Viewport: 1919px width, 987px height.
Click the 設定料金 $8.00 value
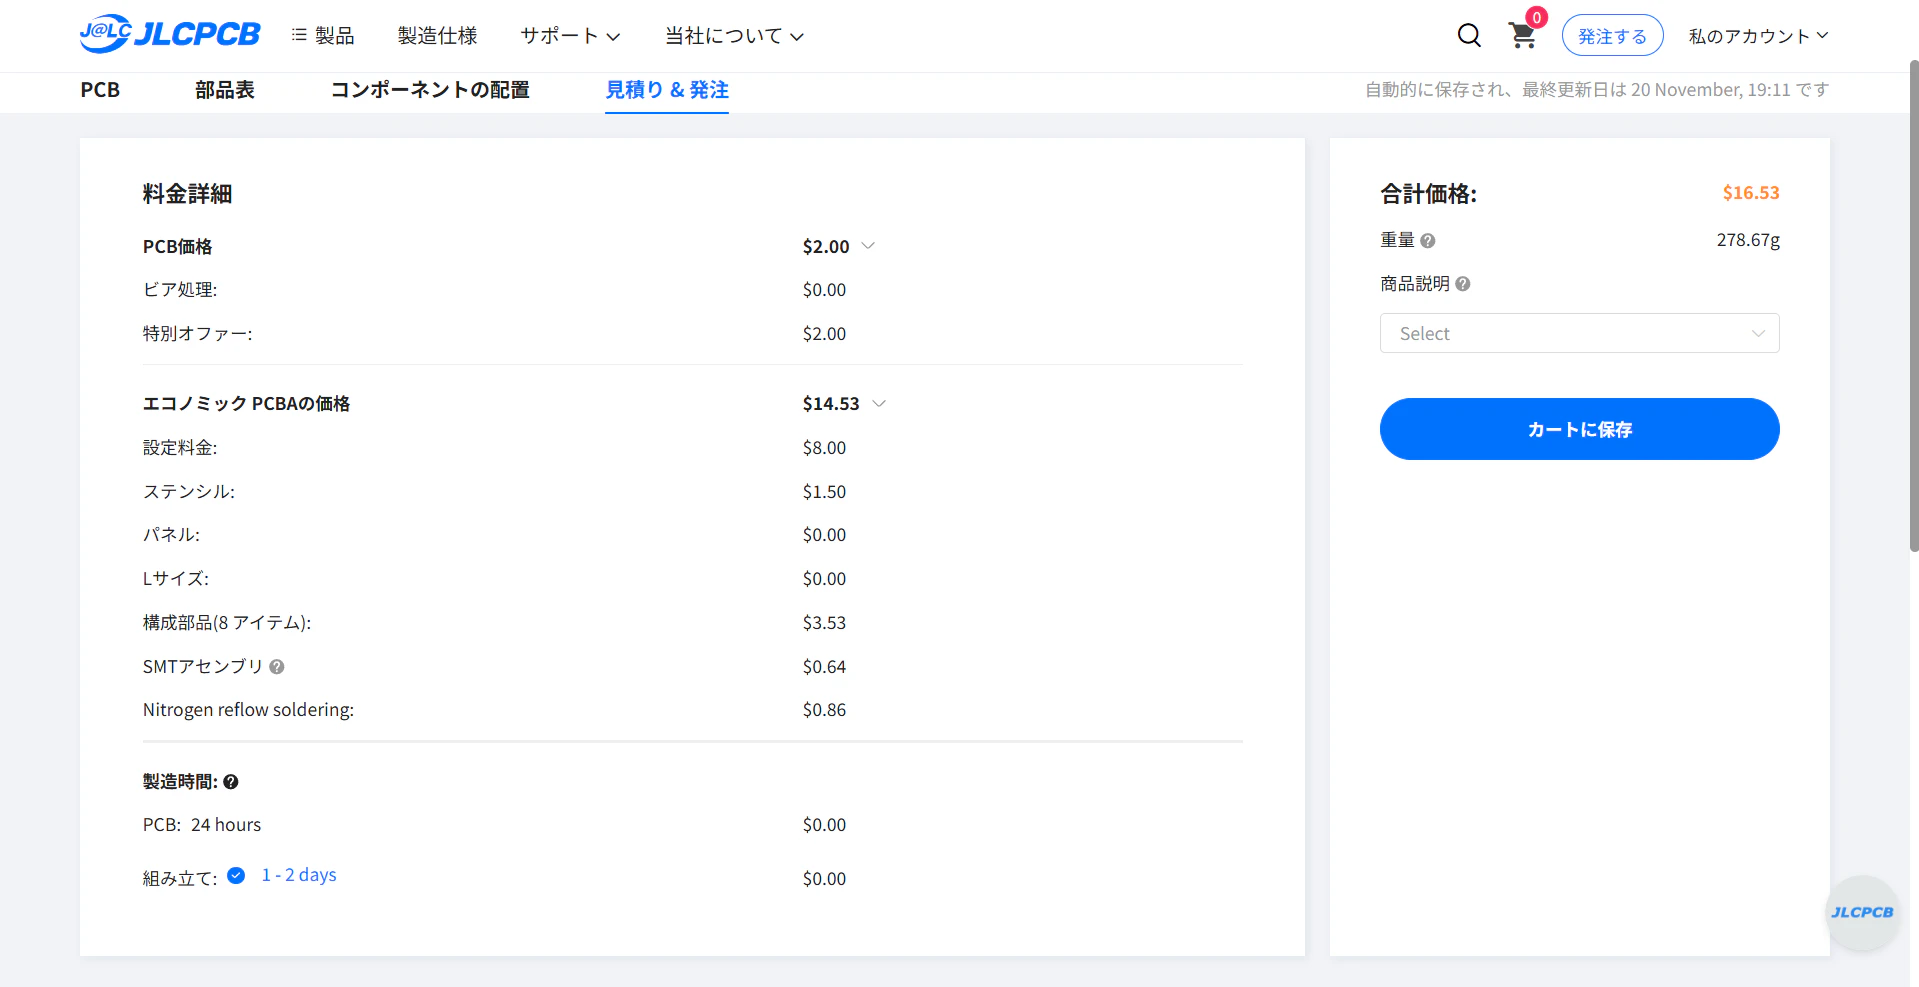tap(824, 448)
